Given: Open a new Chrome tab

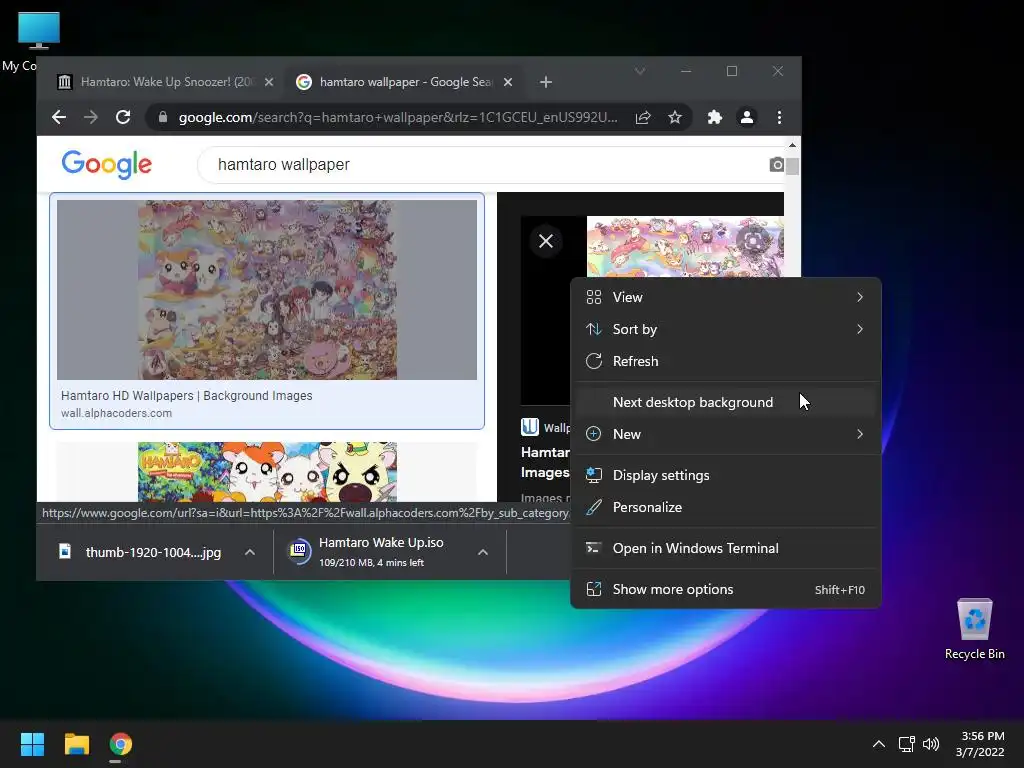Looking at the screenshot, I should [546, 82].
